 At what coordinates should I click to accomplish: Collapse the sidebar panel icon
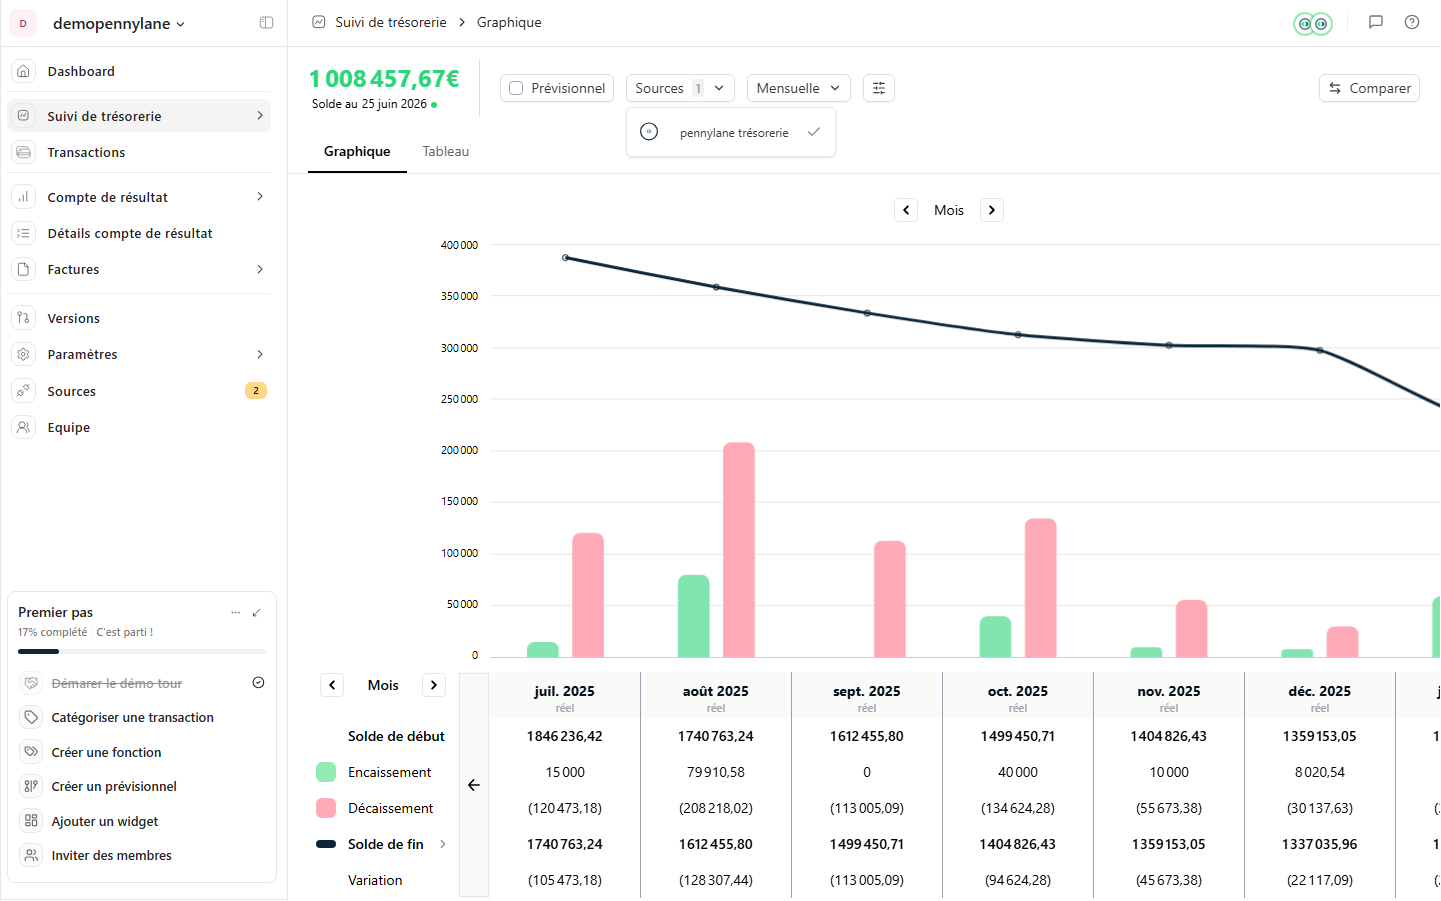(266, 23)
